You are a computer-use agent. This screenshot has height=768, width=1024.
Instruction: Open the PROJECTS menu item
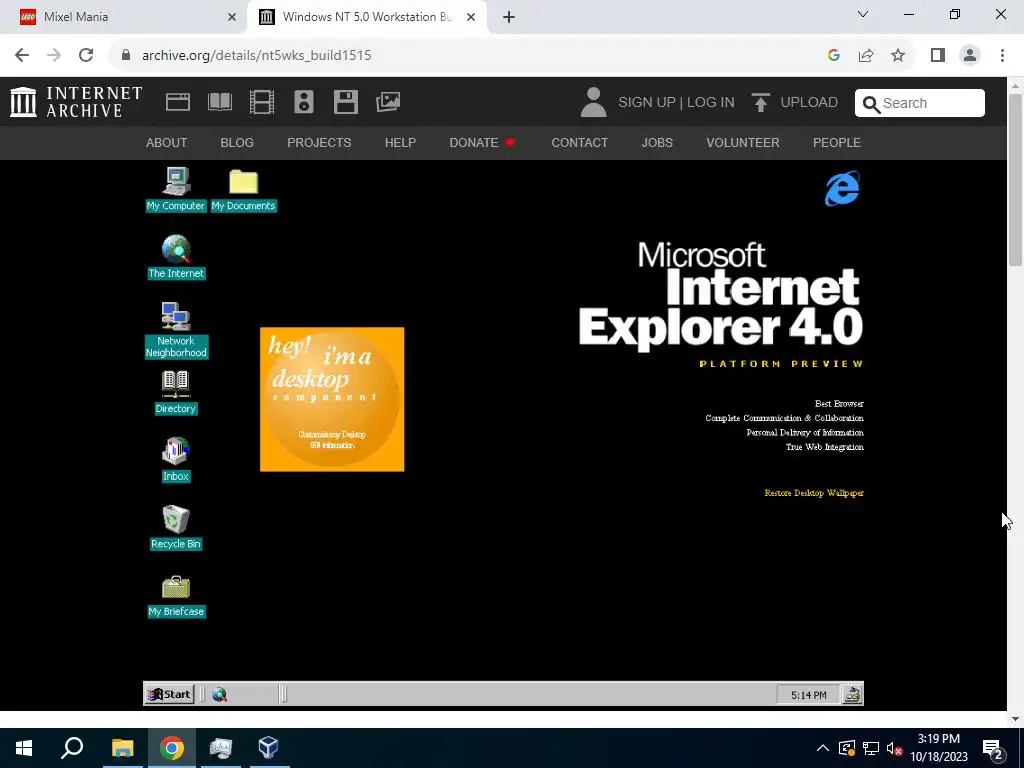pyautogui.click(x=319, y=142)
